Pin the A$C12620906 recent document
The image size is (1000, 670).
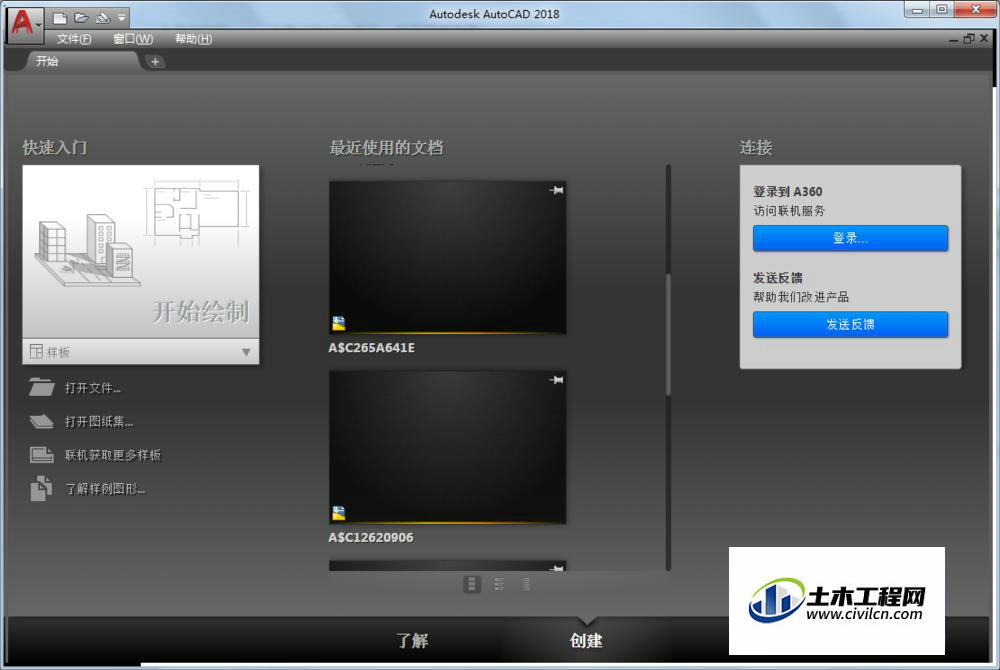click(x=556, y=380)
